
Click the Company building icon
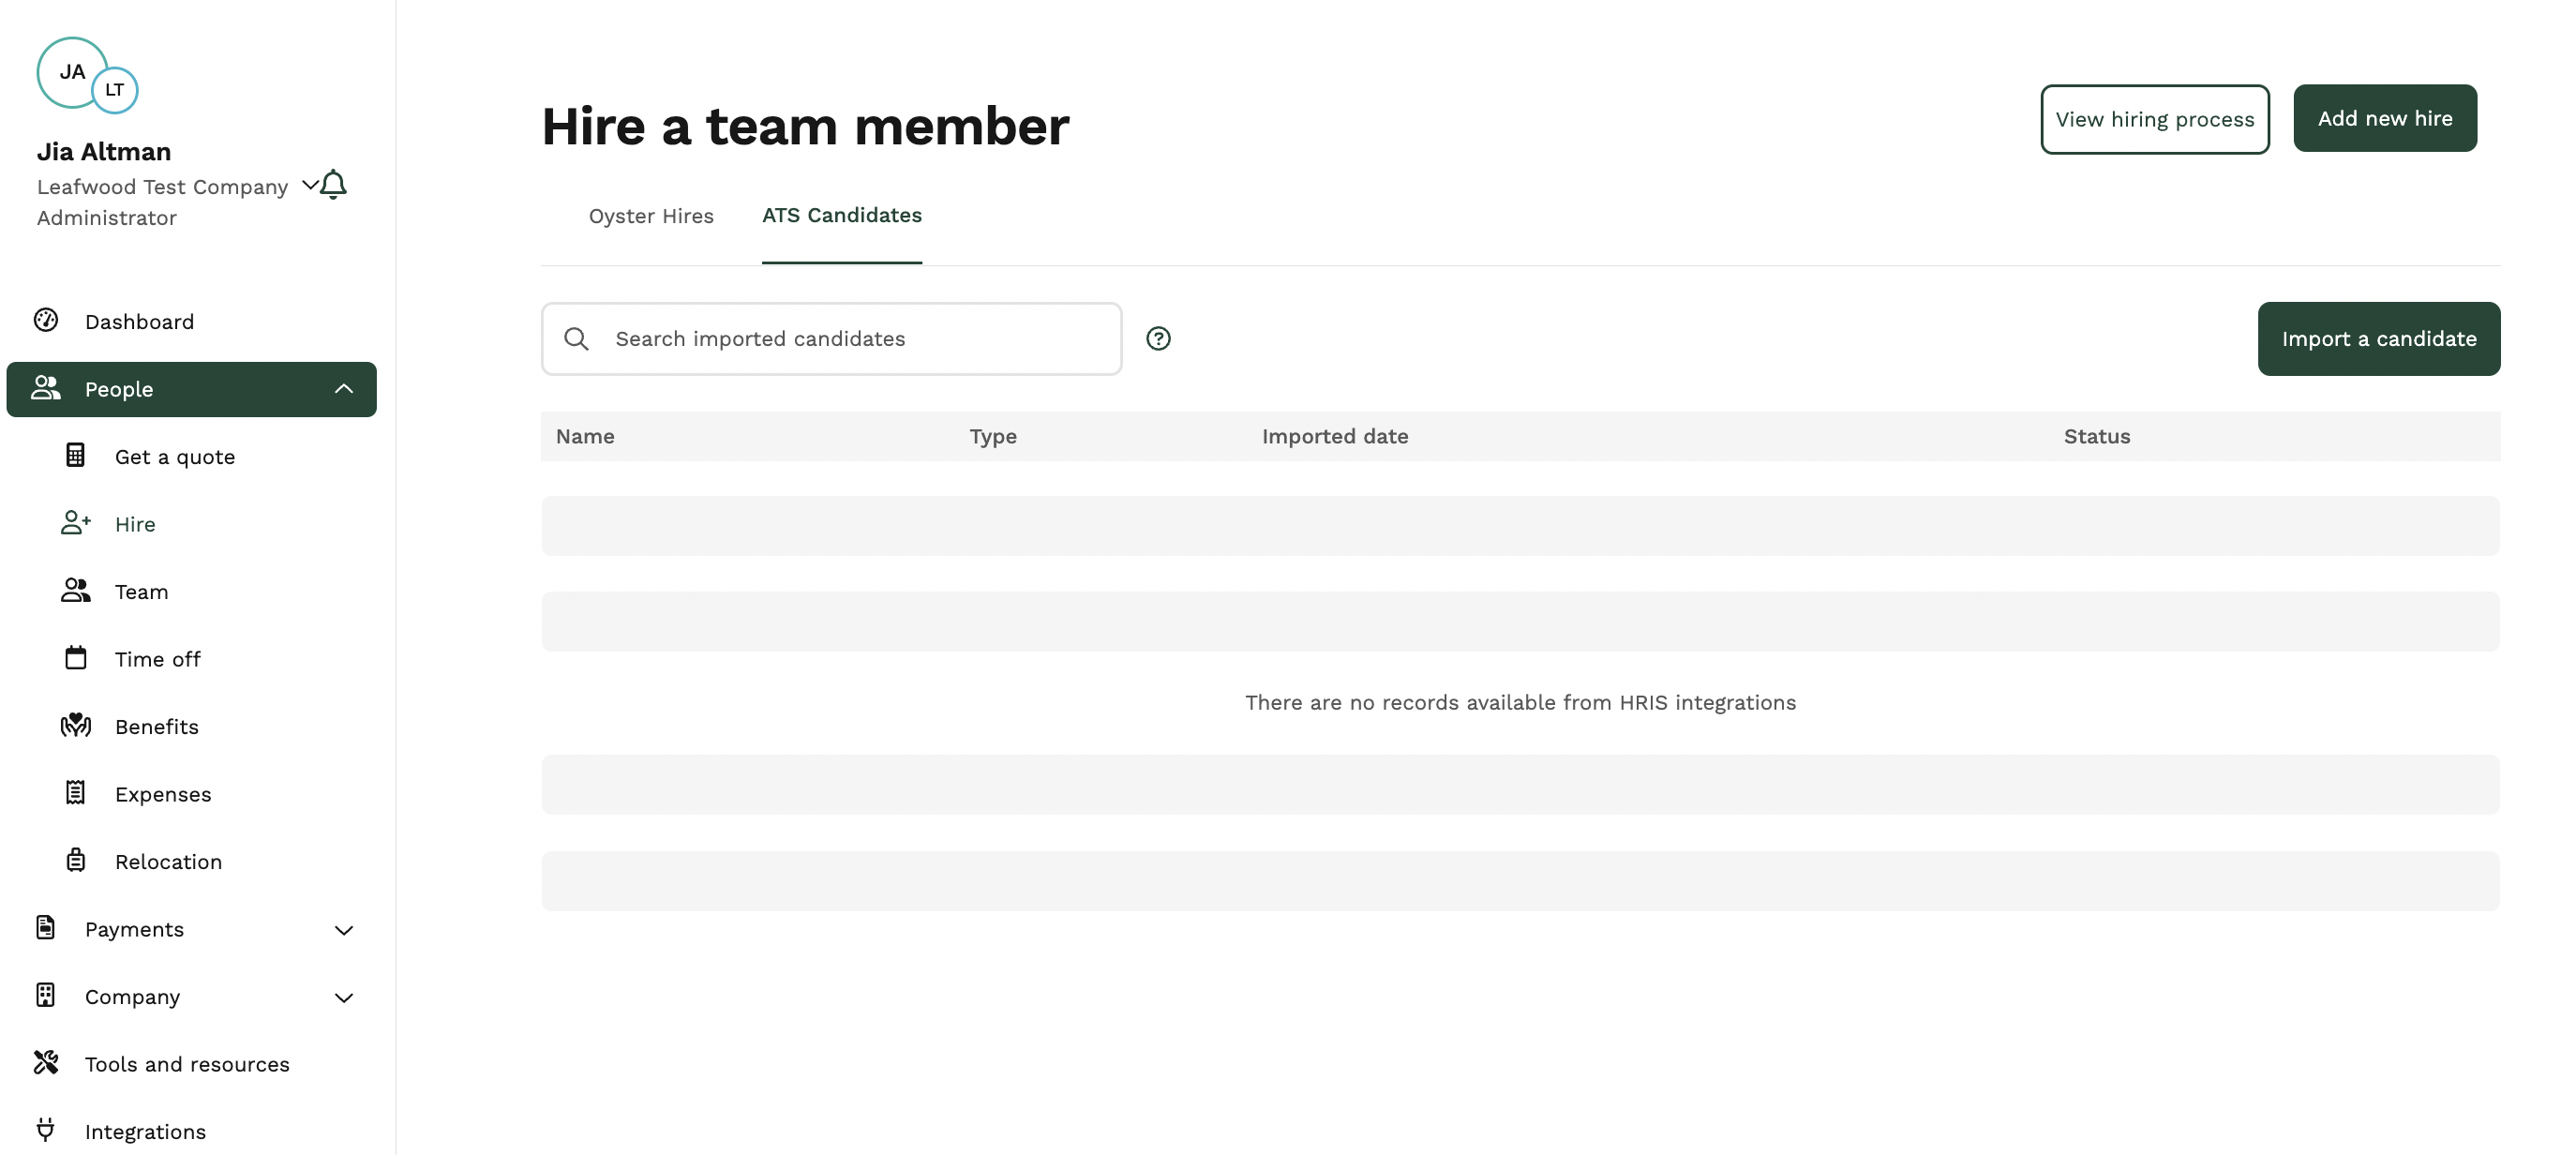coord(46,995)
